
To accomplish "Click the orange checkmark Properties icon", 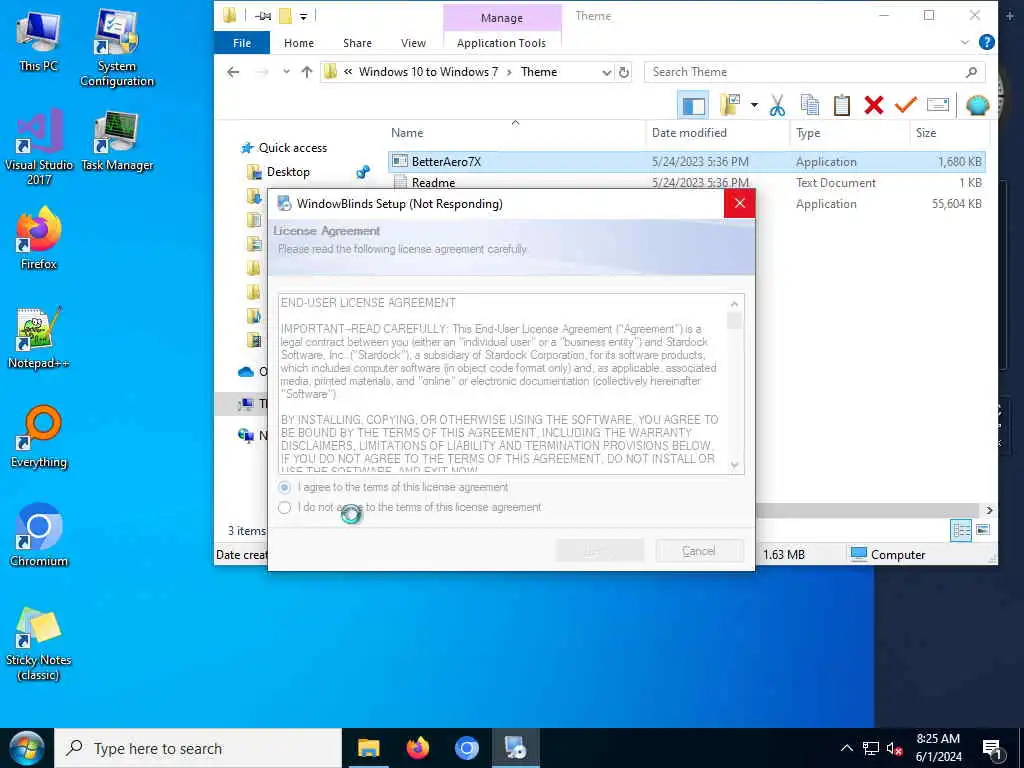I will [x=905, y=104].
